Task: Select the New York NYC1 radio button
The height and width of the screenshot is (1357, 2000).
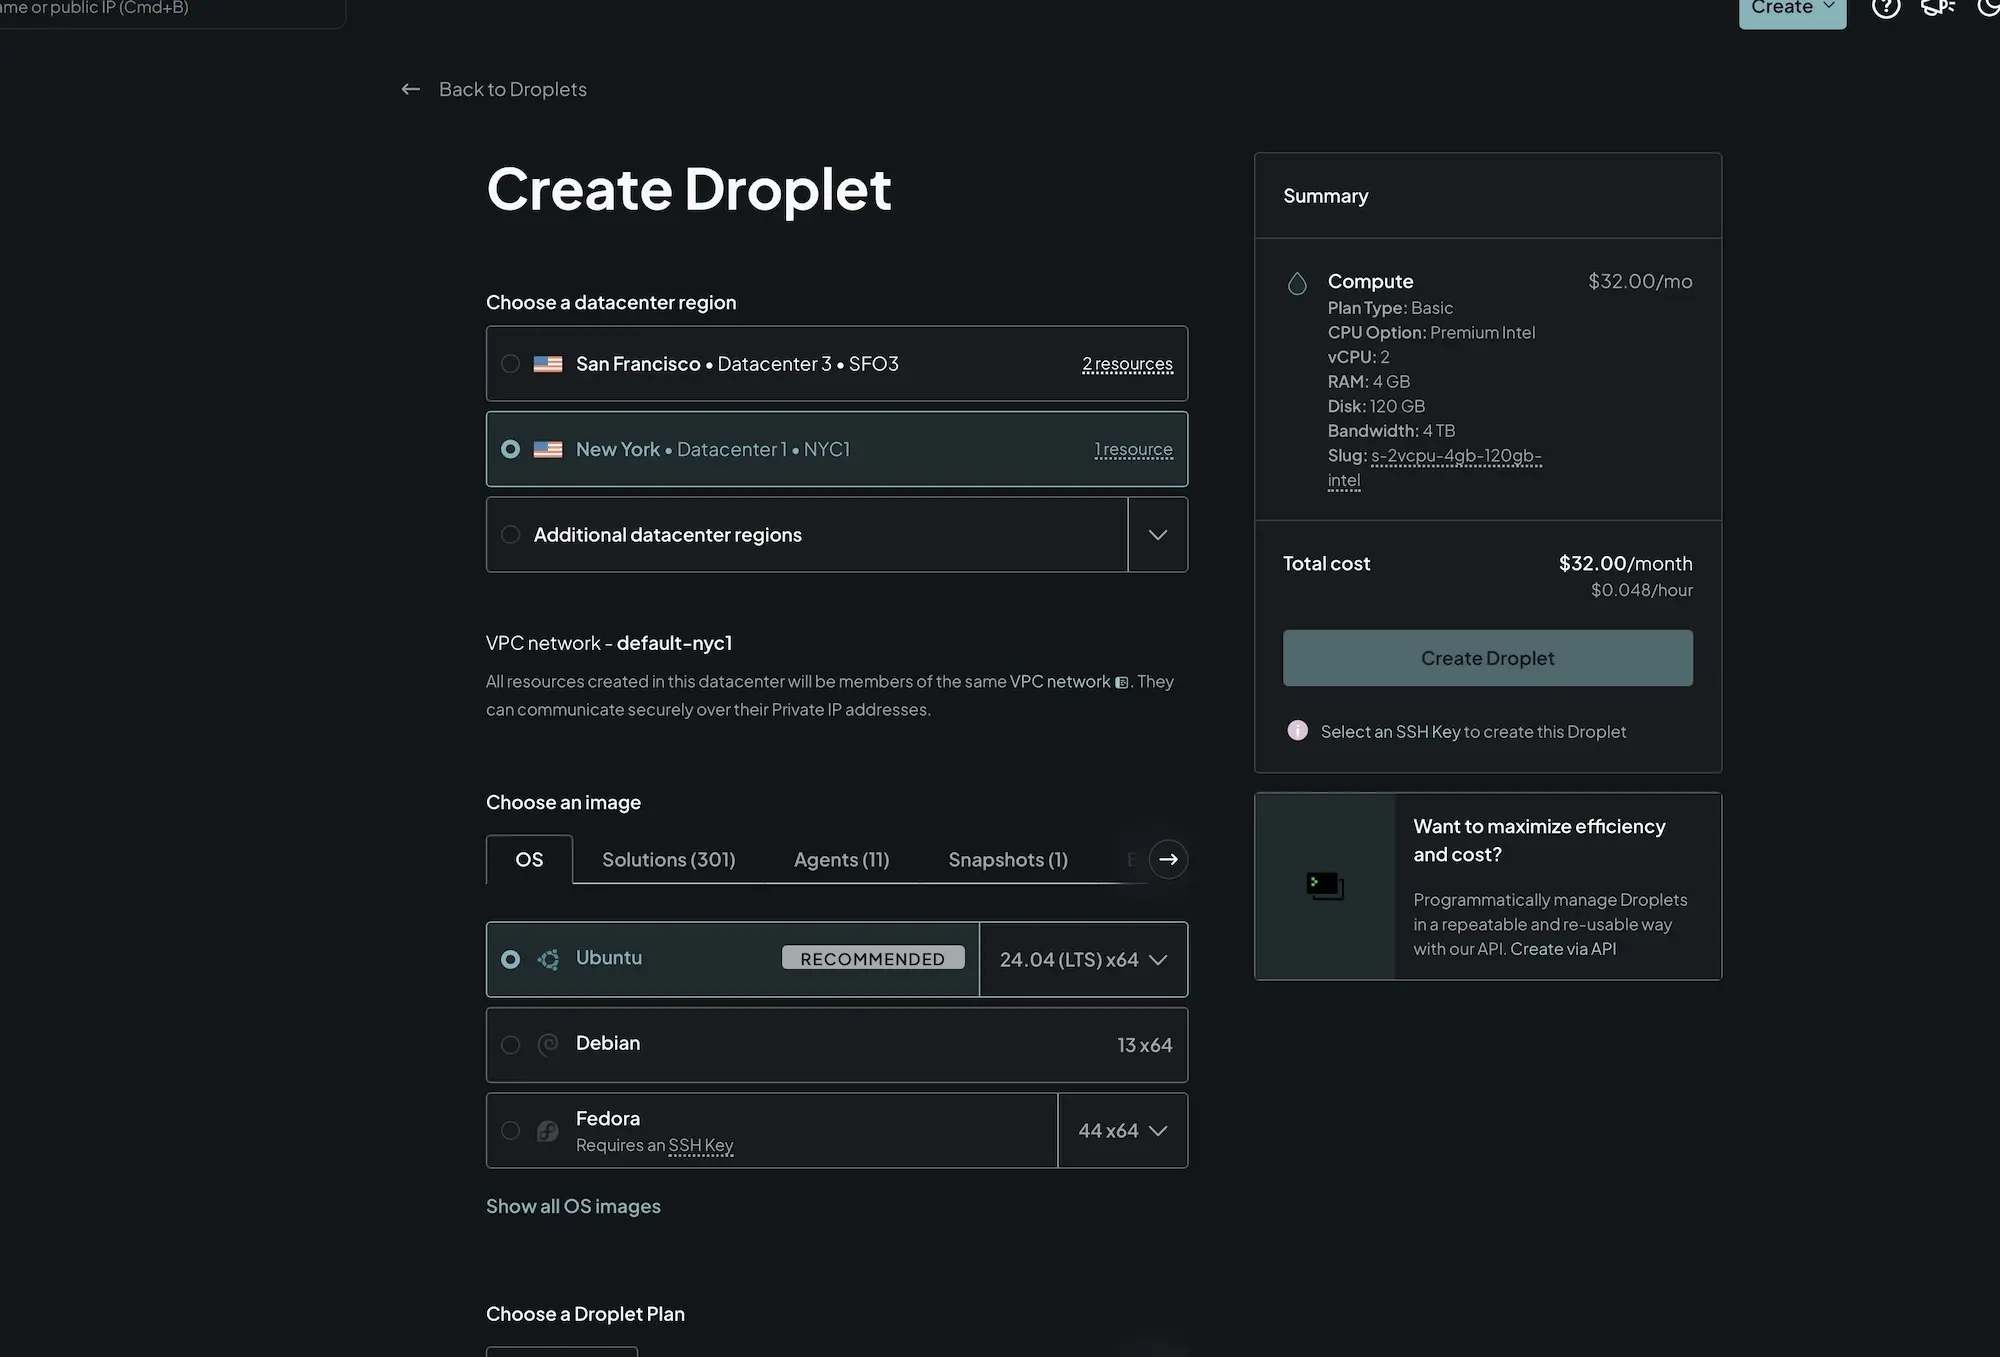Action: point(510,450)
